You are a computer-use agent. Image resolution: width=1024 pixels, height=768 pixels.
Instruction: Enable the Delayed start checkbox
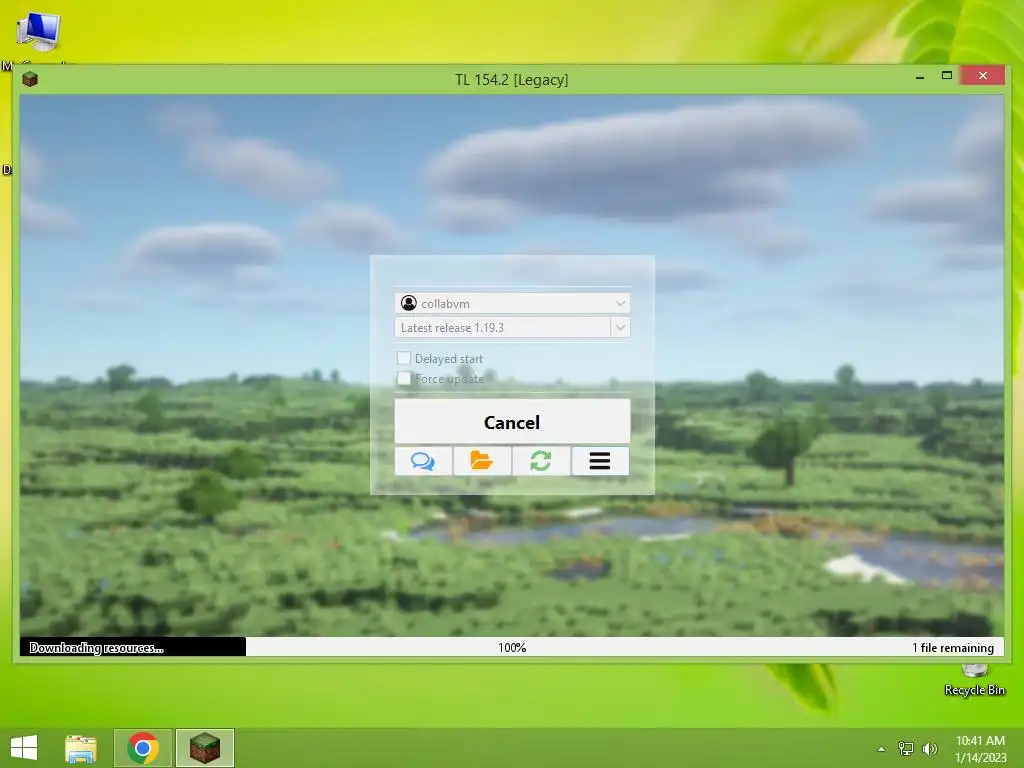coord(404,358)
